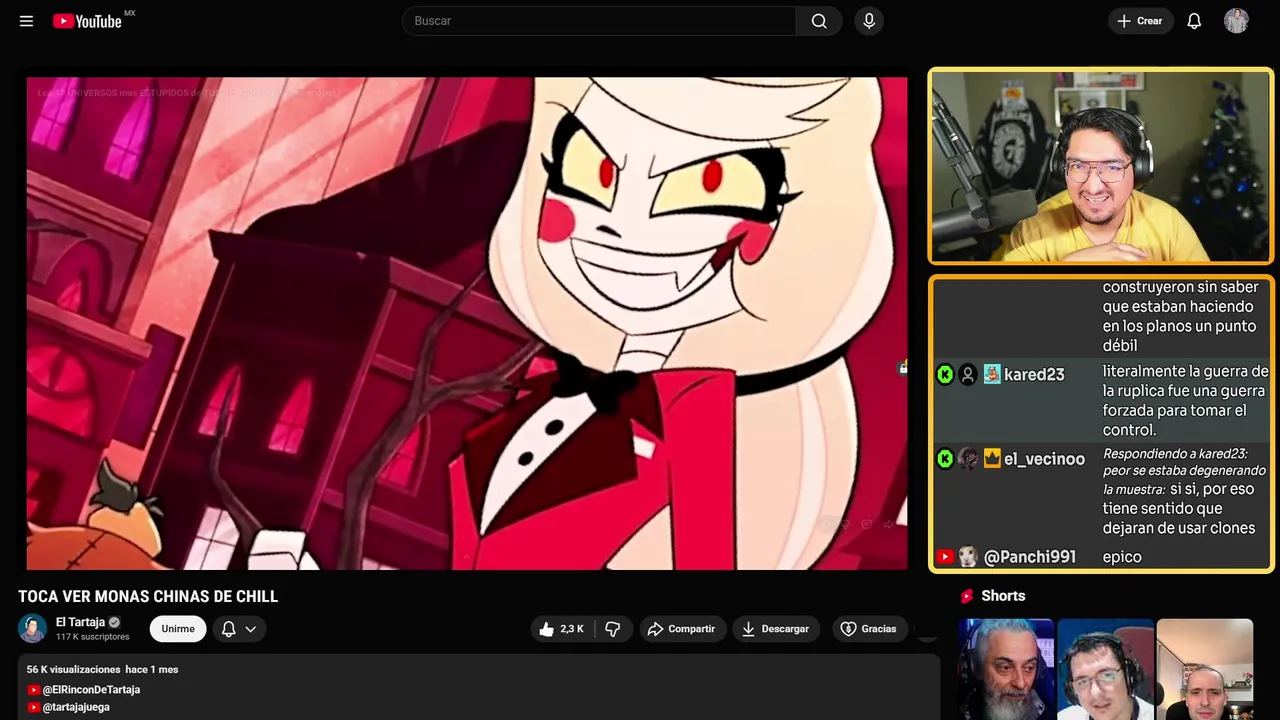Open the @tartajajuega channel link
Image resolution: width=1280 pixels, height=720 pixels.
tap(76, 707)
